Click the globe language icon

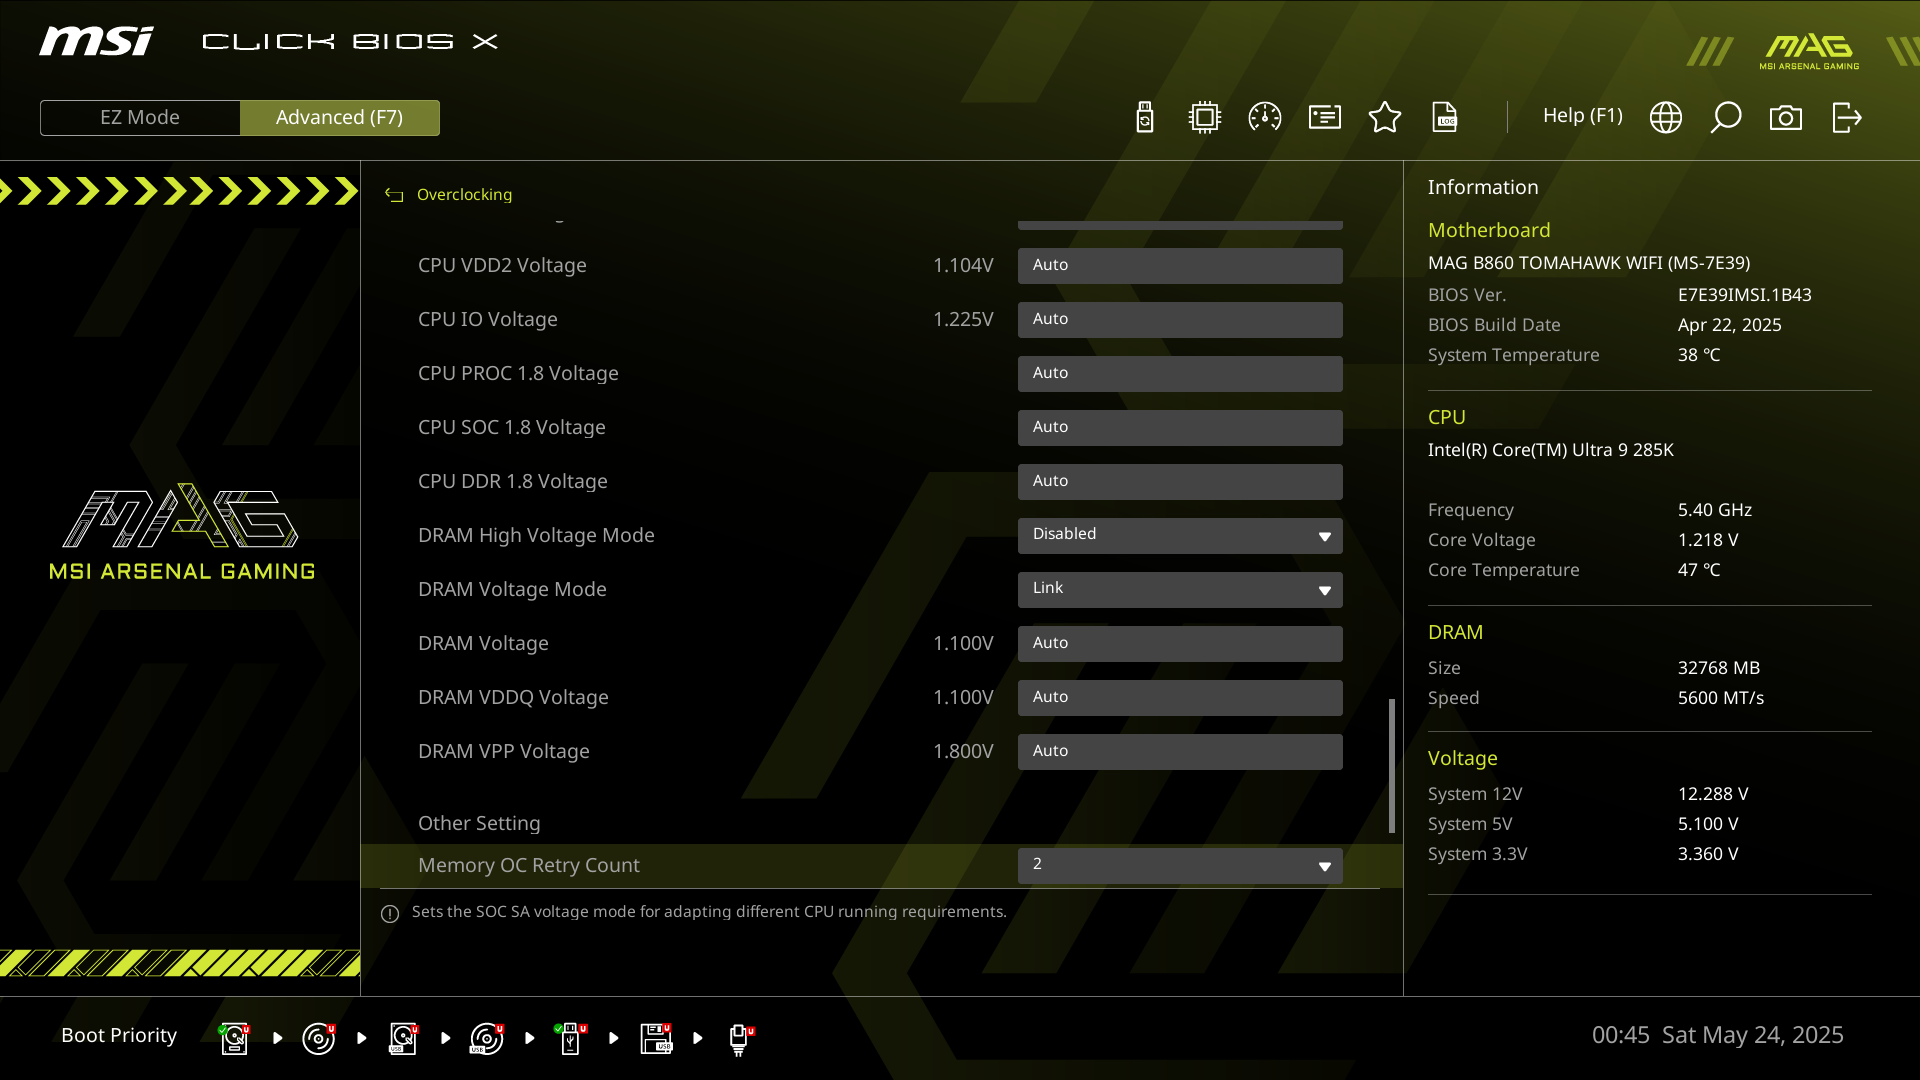tap(1666, 117)
